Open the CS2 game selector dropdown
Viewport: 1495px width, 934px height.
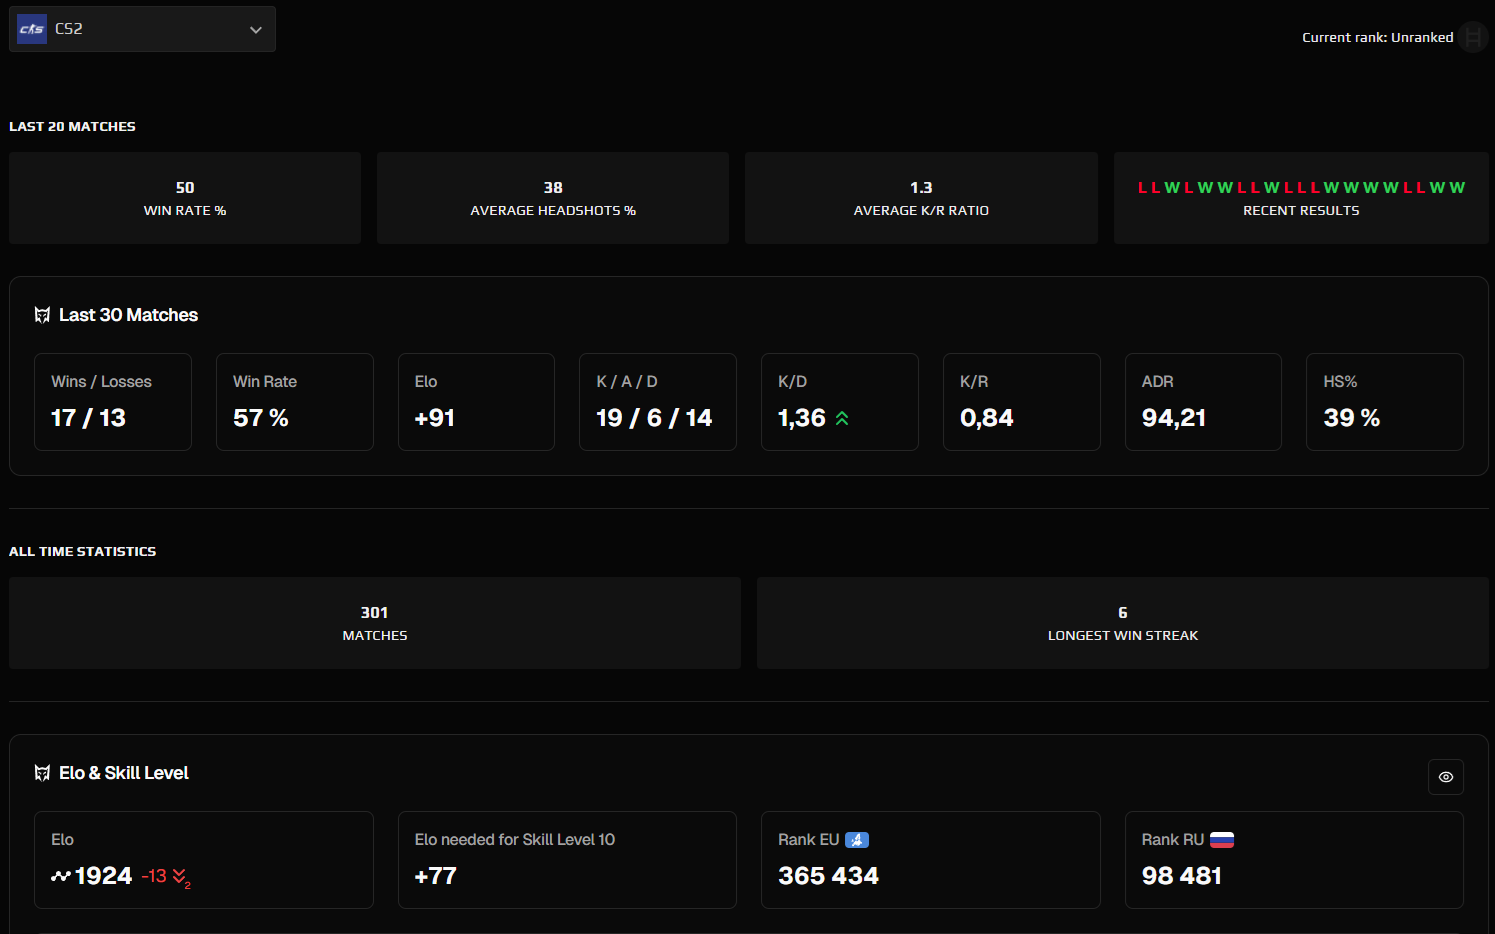point(142,29)
